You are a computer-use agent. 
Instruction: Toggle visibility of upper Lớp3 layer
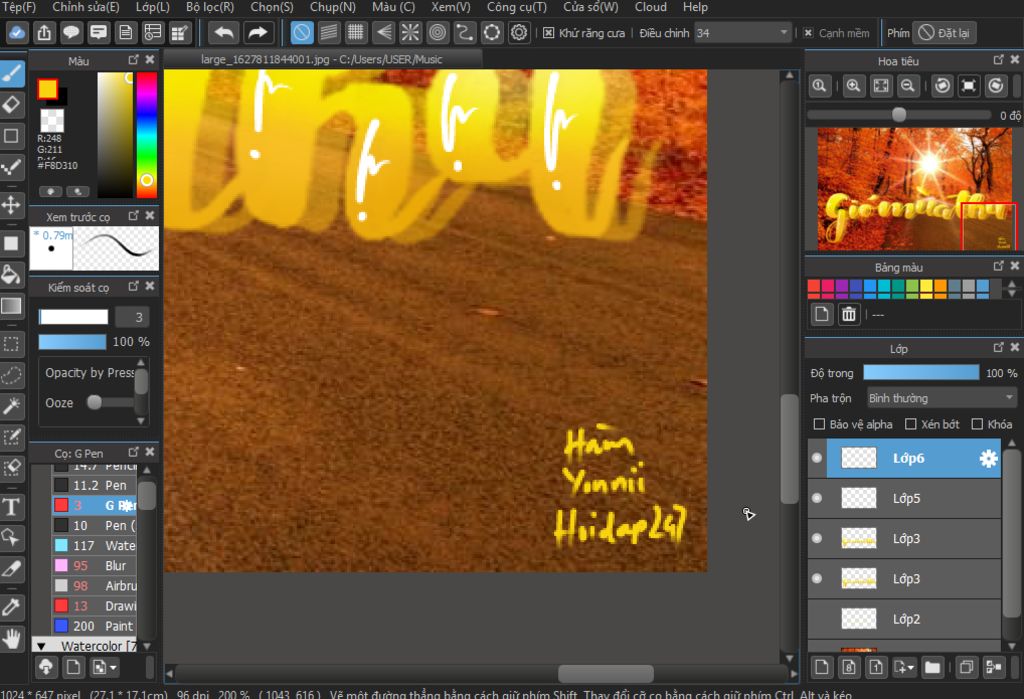click(x=817, y=538)
